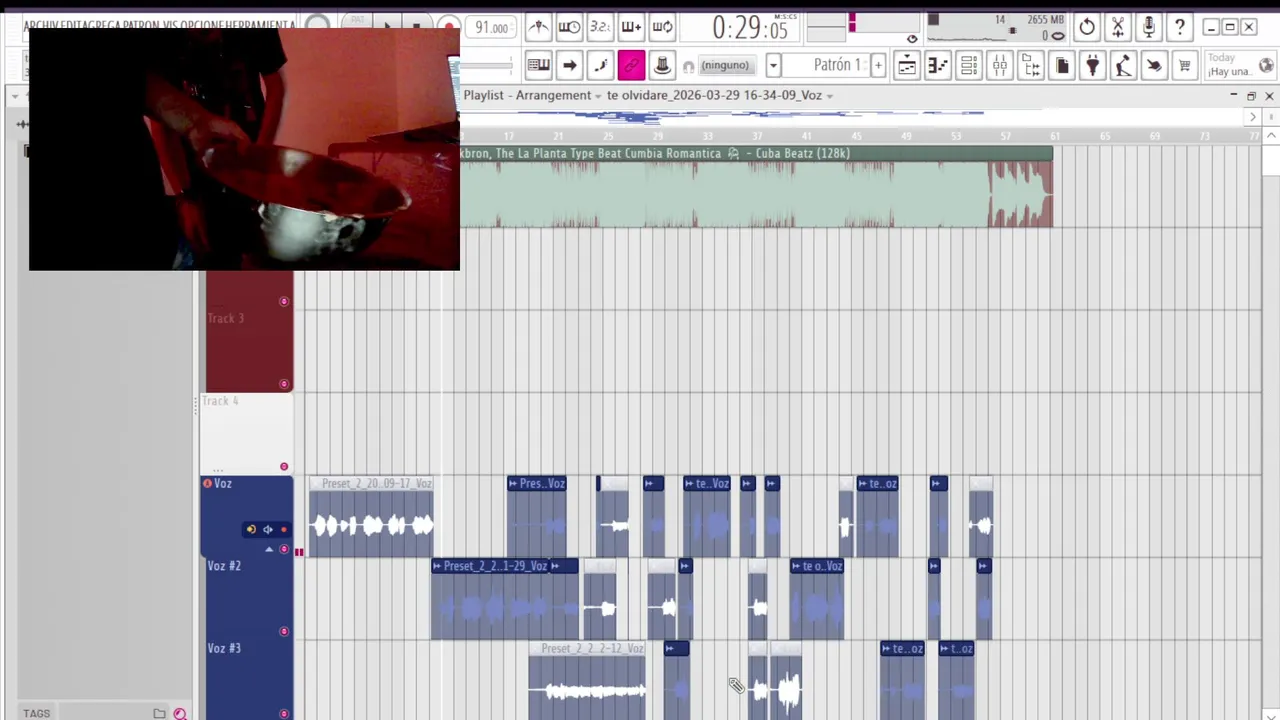The image size is (1280, 720).
Task: Click the playlist scroll right arrow
Action: click(x=1252, y=116)
